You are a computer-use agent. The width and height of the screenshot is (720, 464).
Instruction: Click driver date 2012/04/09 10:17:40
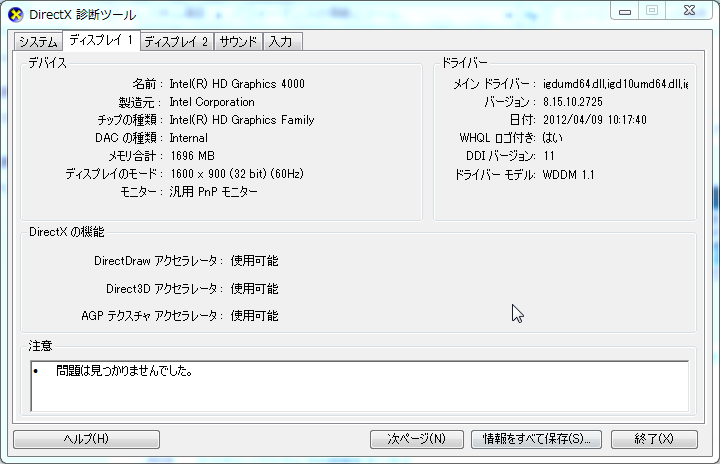click(x=595, y=120)
